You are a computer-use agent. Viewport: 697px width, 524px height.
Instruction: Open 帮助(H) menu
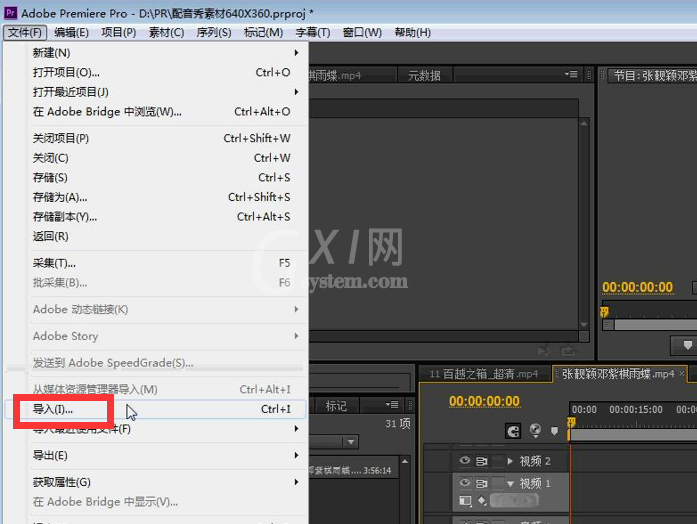(x=413, y=32)
